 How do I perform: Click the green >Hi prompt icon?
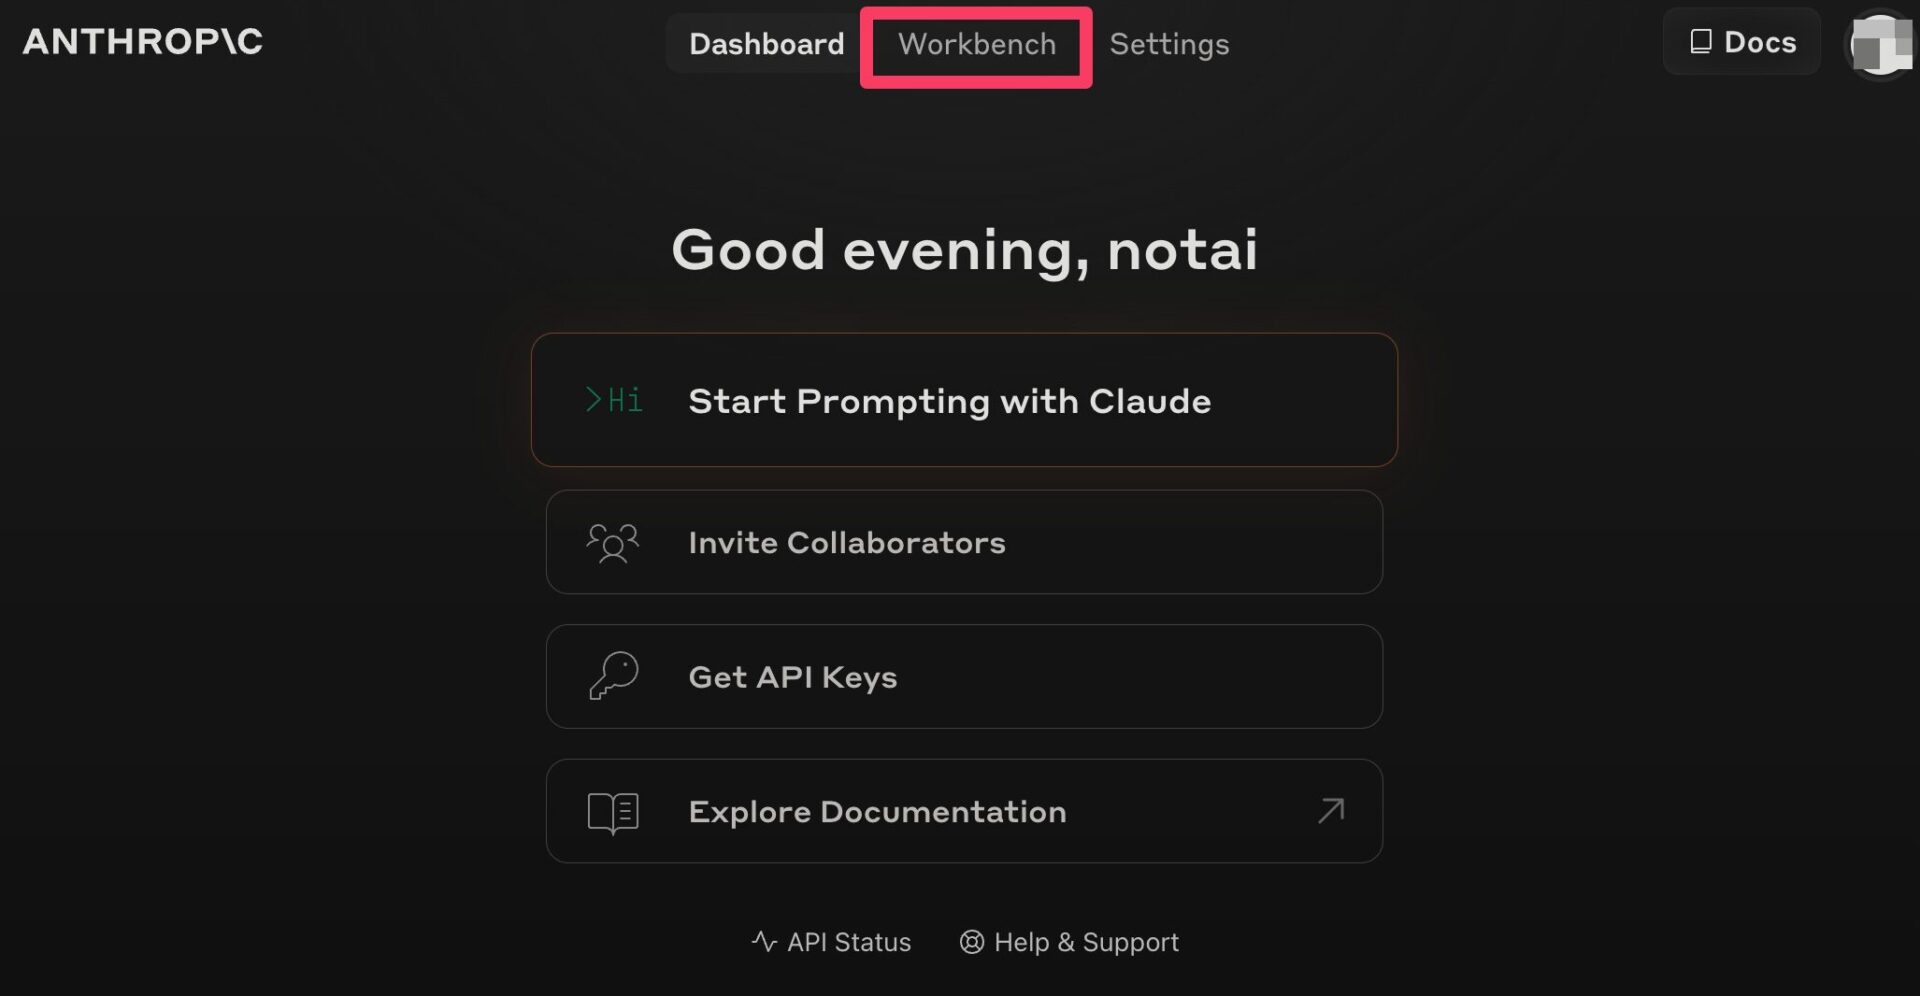pyautogui.click(x=614, y=400)
